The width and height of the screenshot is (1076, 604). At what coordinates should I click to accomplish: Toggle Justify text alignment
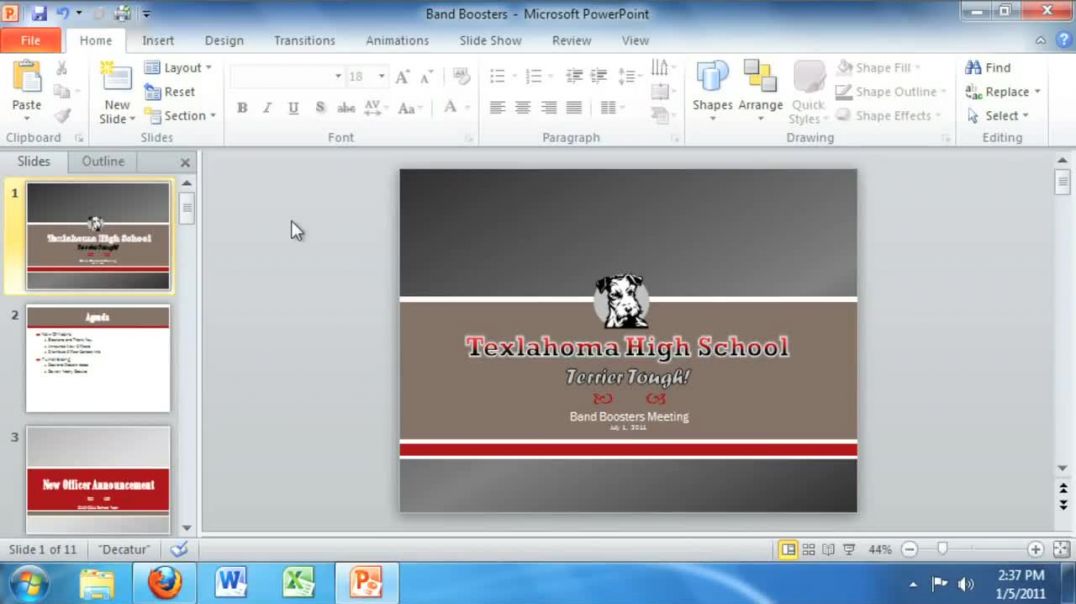pyautogui.click(x=574, y=108)
